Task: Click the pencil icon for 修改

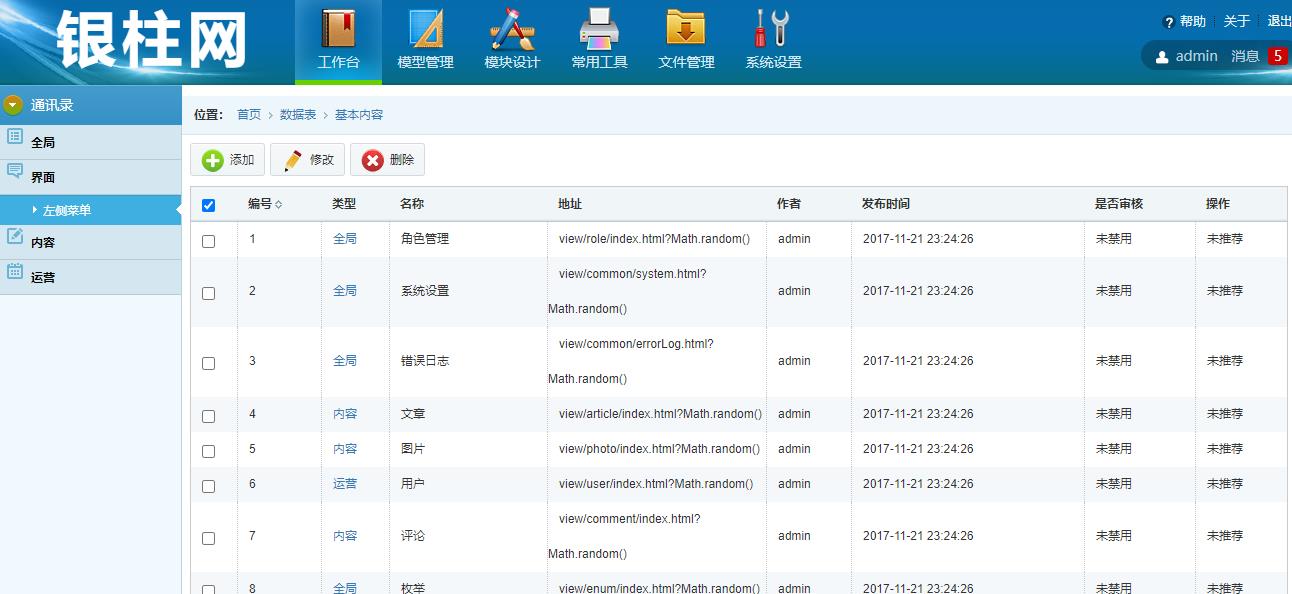Action: pos(293,160)
